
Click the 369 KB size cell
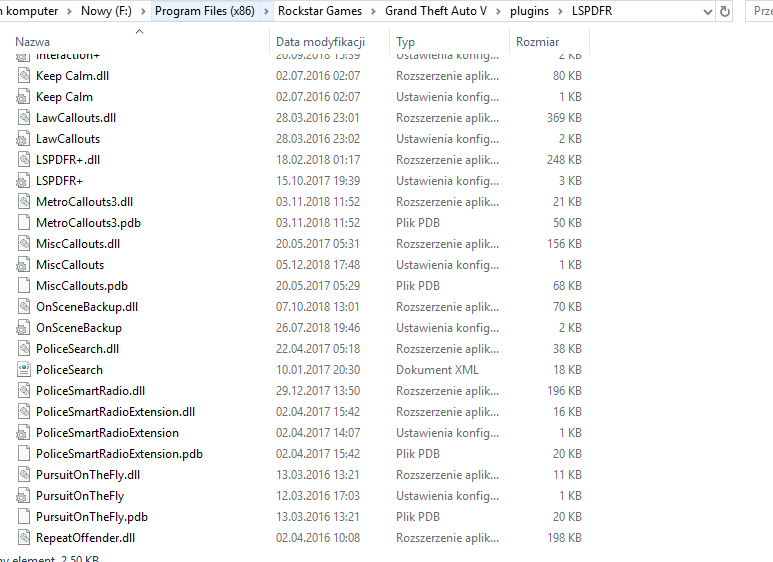[564, 117]
